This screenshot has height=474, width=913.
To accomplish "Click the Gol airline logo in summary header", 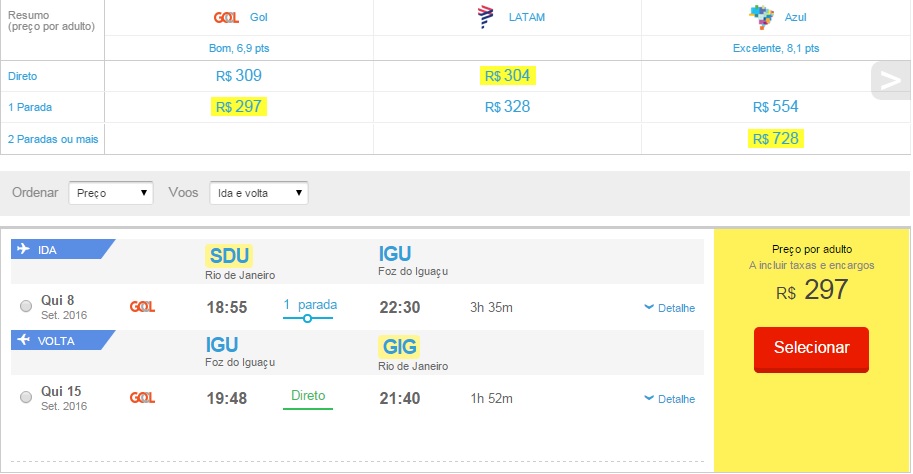I will pyautogui.click(x=226, y=17).
